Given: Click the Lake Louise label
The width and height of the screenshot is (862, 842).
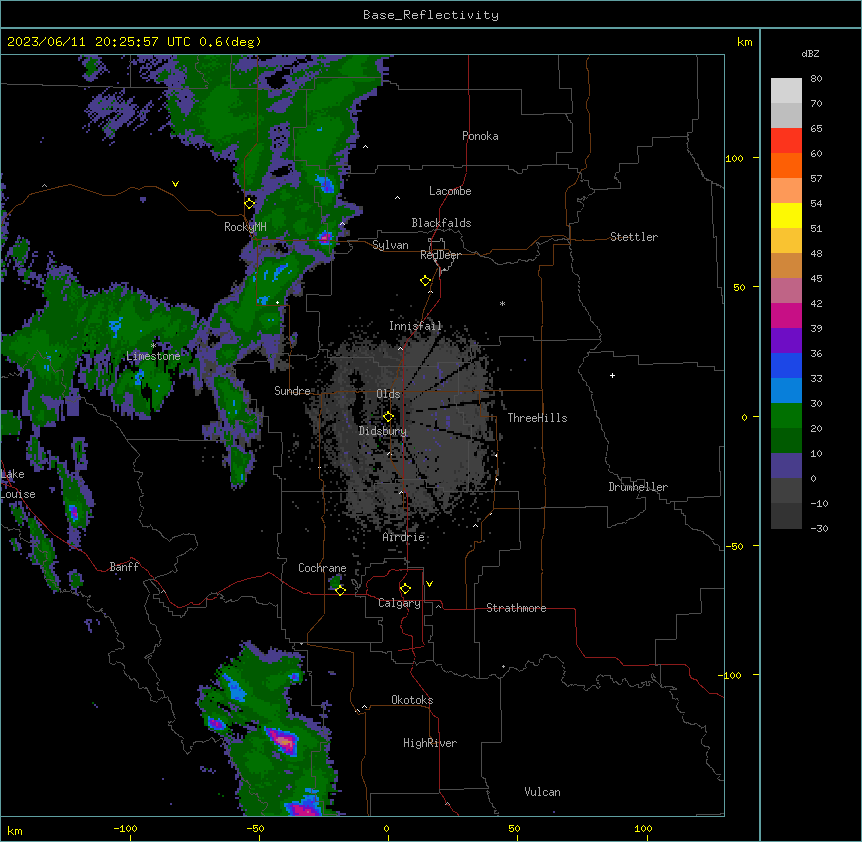Looking at the screenshot, I should [x=16, y=484].
